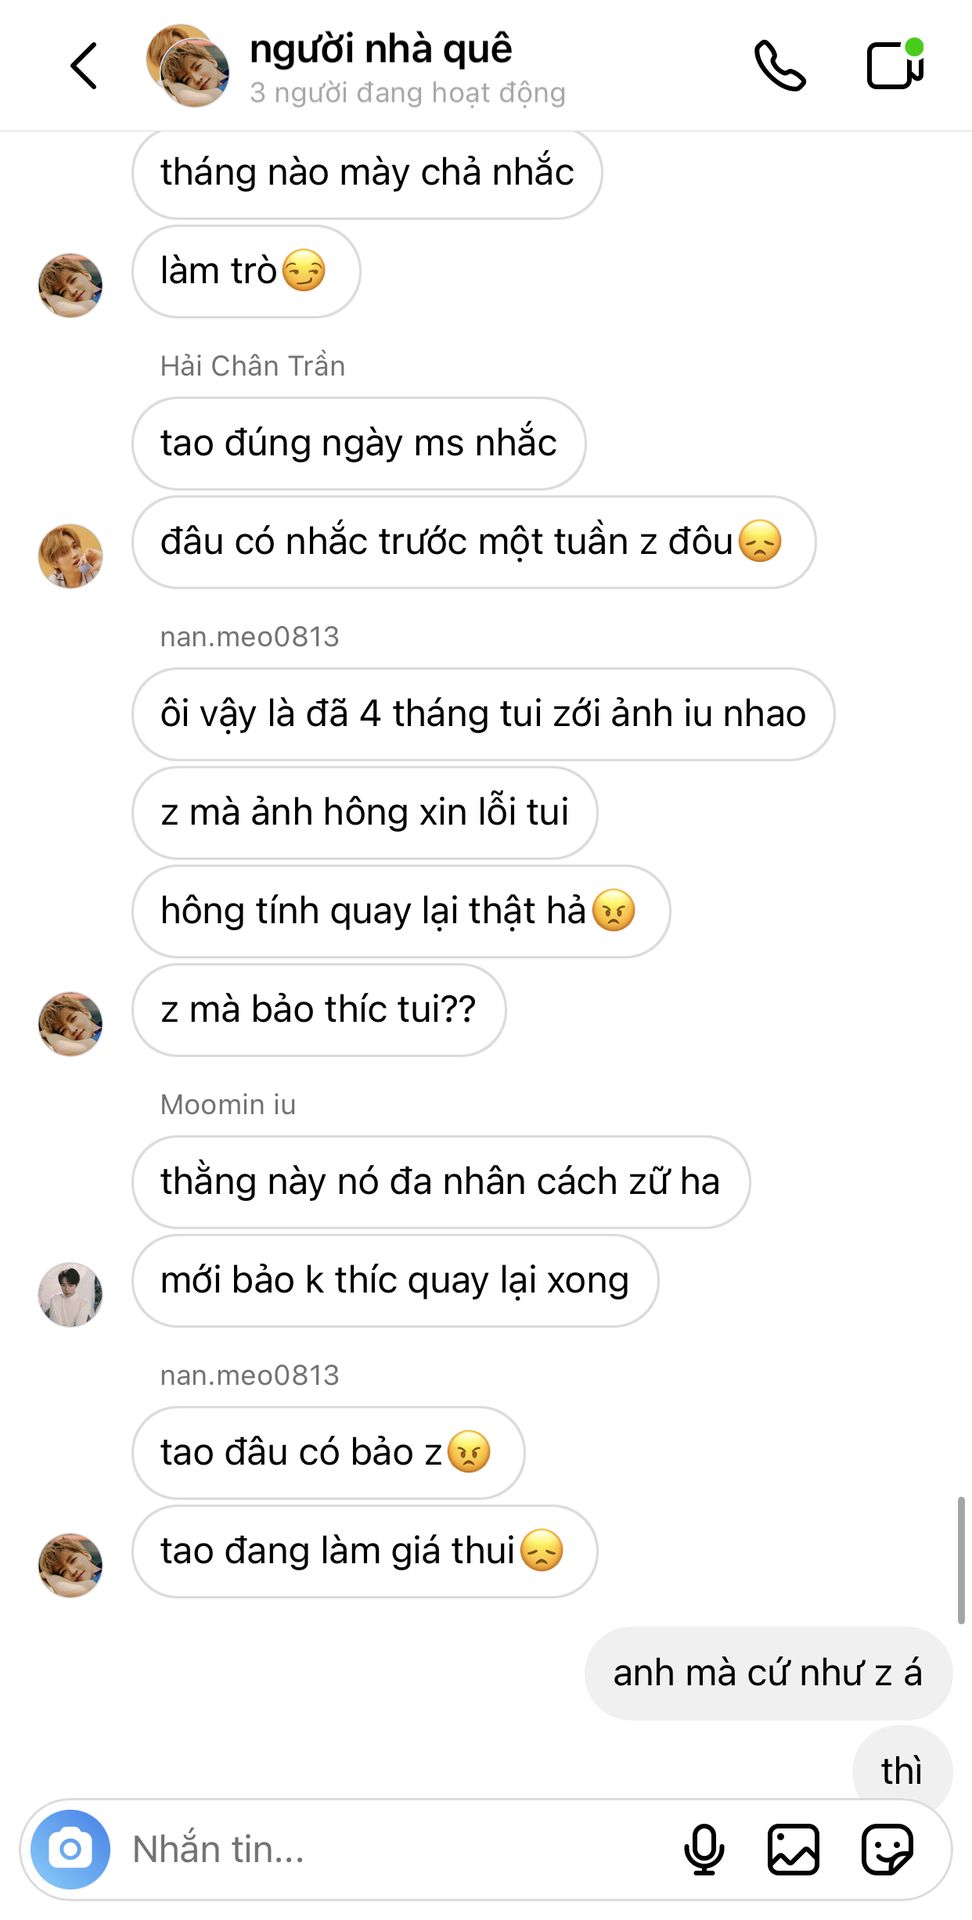The width and height of the screenshot is (972, 1920).
Task: Go back using the left arrow
Action: pos(84,66)
